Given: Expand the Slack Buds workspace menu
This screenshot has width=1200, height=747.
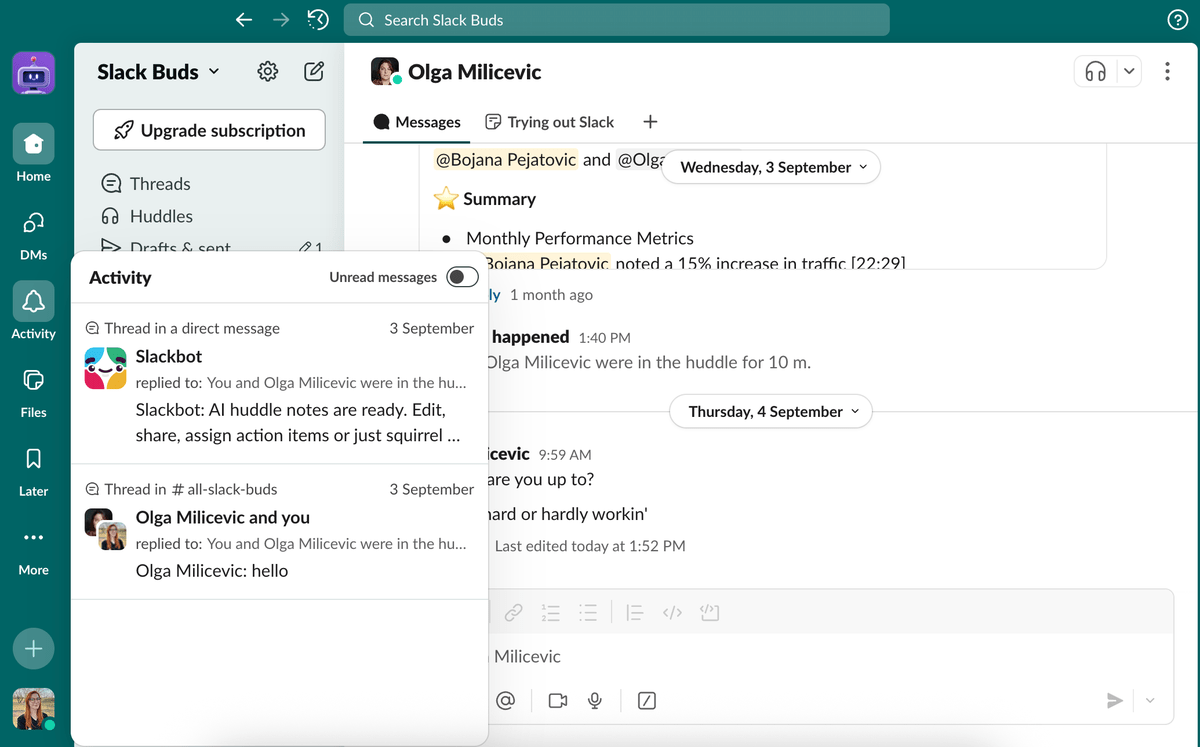Looking at the screenshot, I should click(158, 72).
